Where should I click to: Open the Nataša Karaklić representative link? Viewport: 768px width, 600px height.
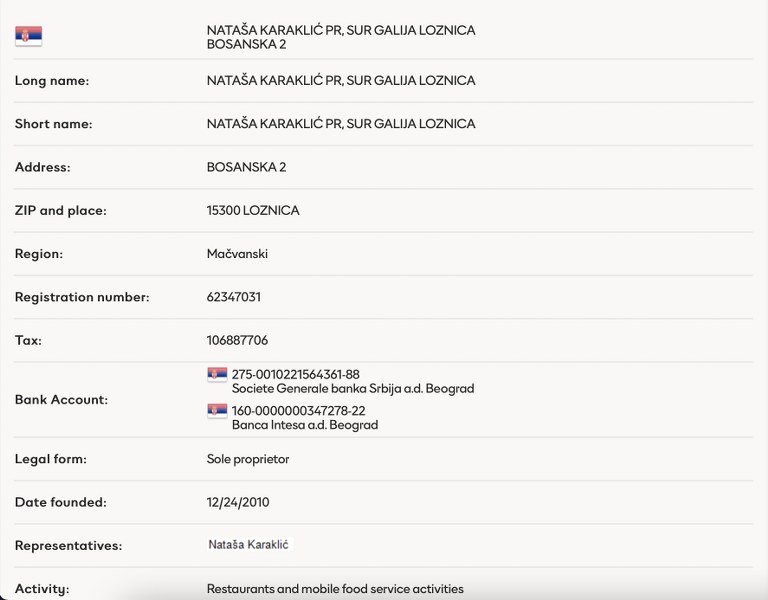coord(248,545)
